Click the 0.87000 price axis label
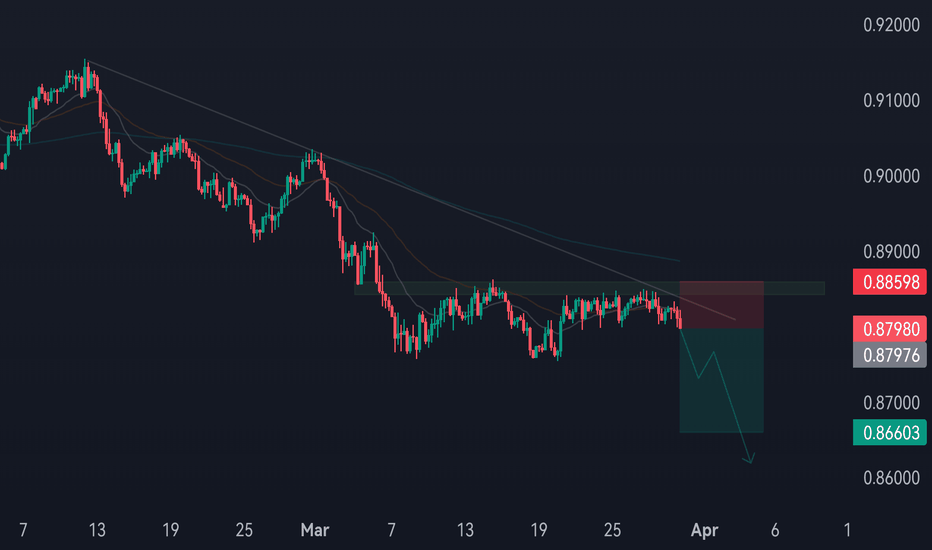The image size is (932, 550). 891,403
